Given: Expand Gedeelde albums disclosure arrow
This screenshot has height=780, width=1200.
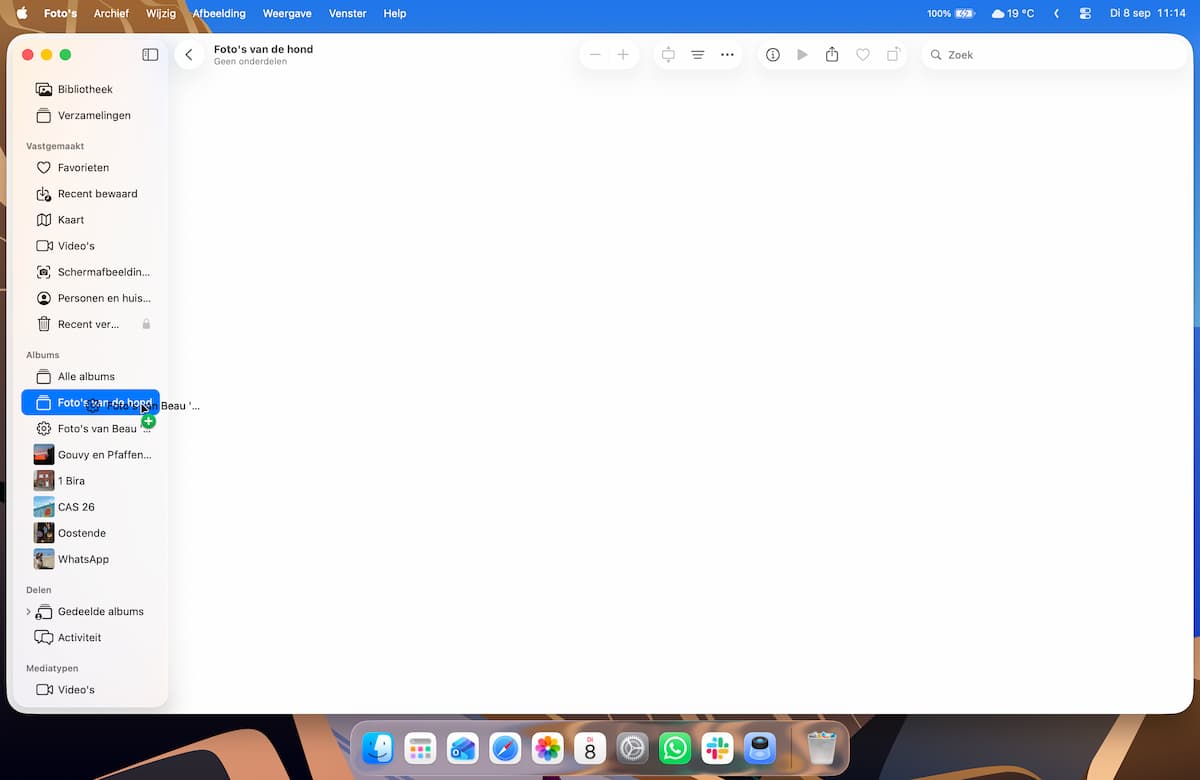Looking at the screenshot, I should (x=28, y=612).
